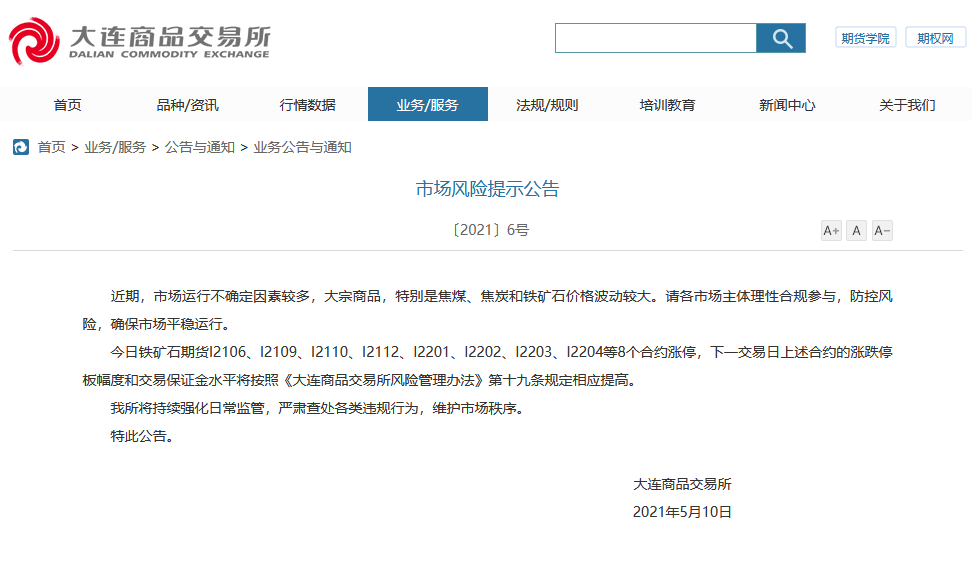Open the 法规/规则 menu
The image size is (972, 564).
coord(547,105)
